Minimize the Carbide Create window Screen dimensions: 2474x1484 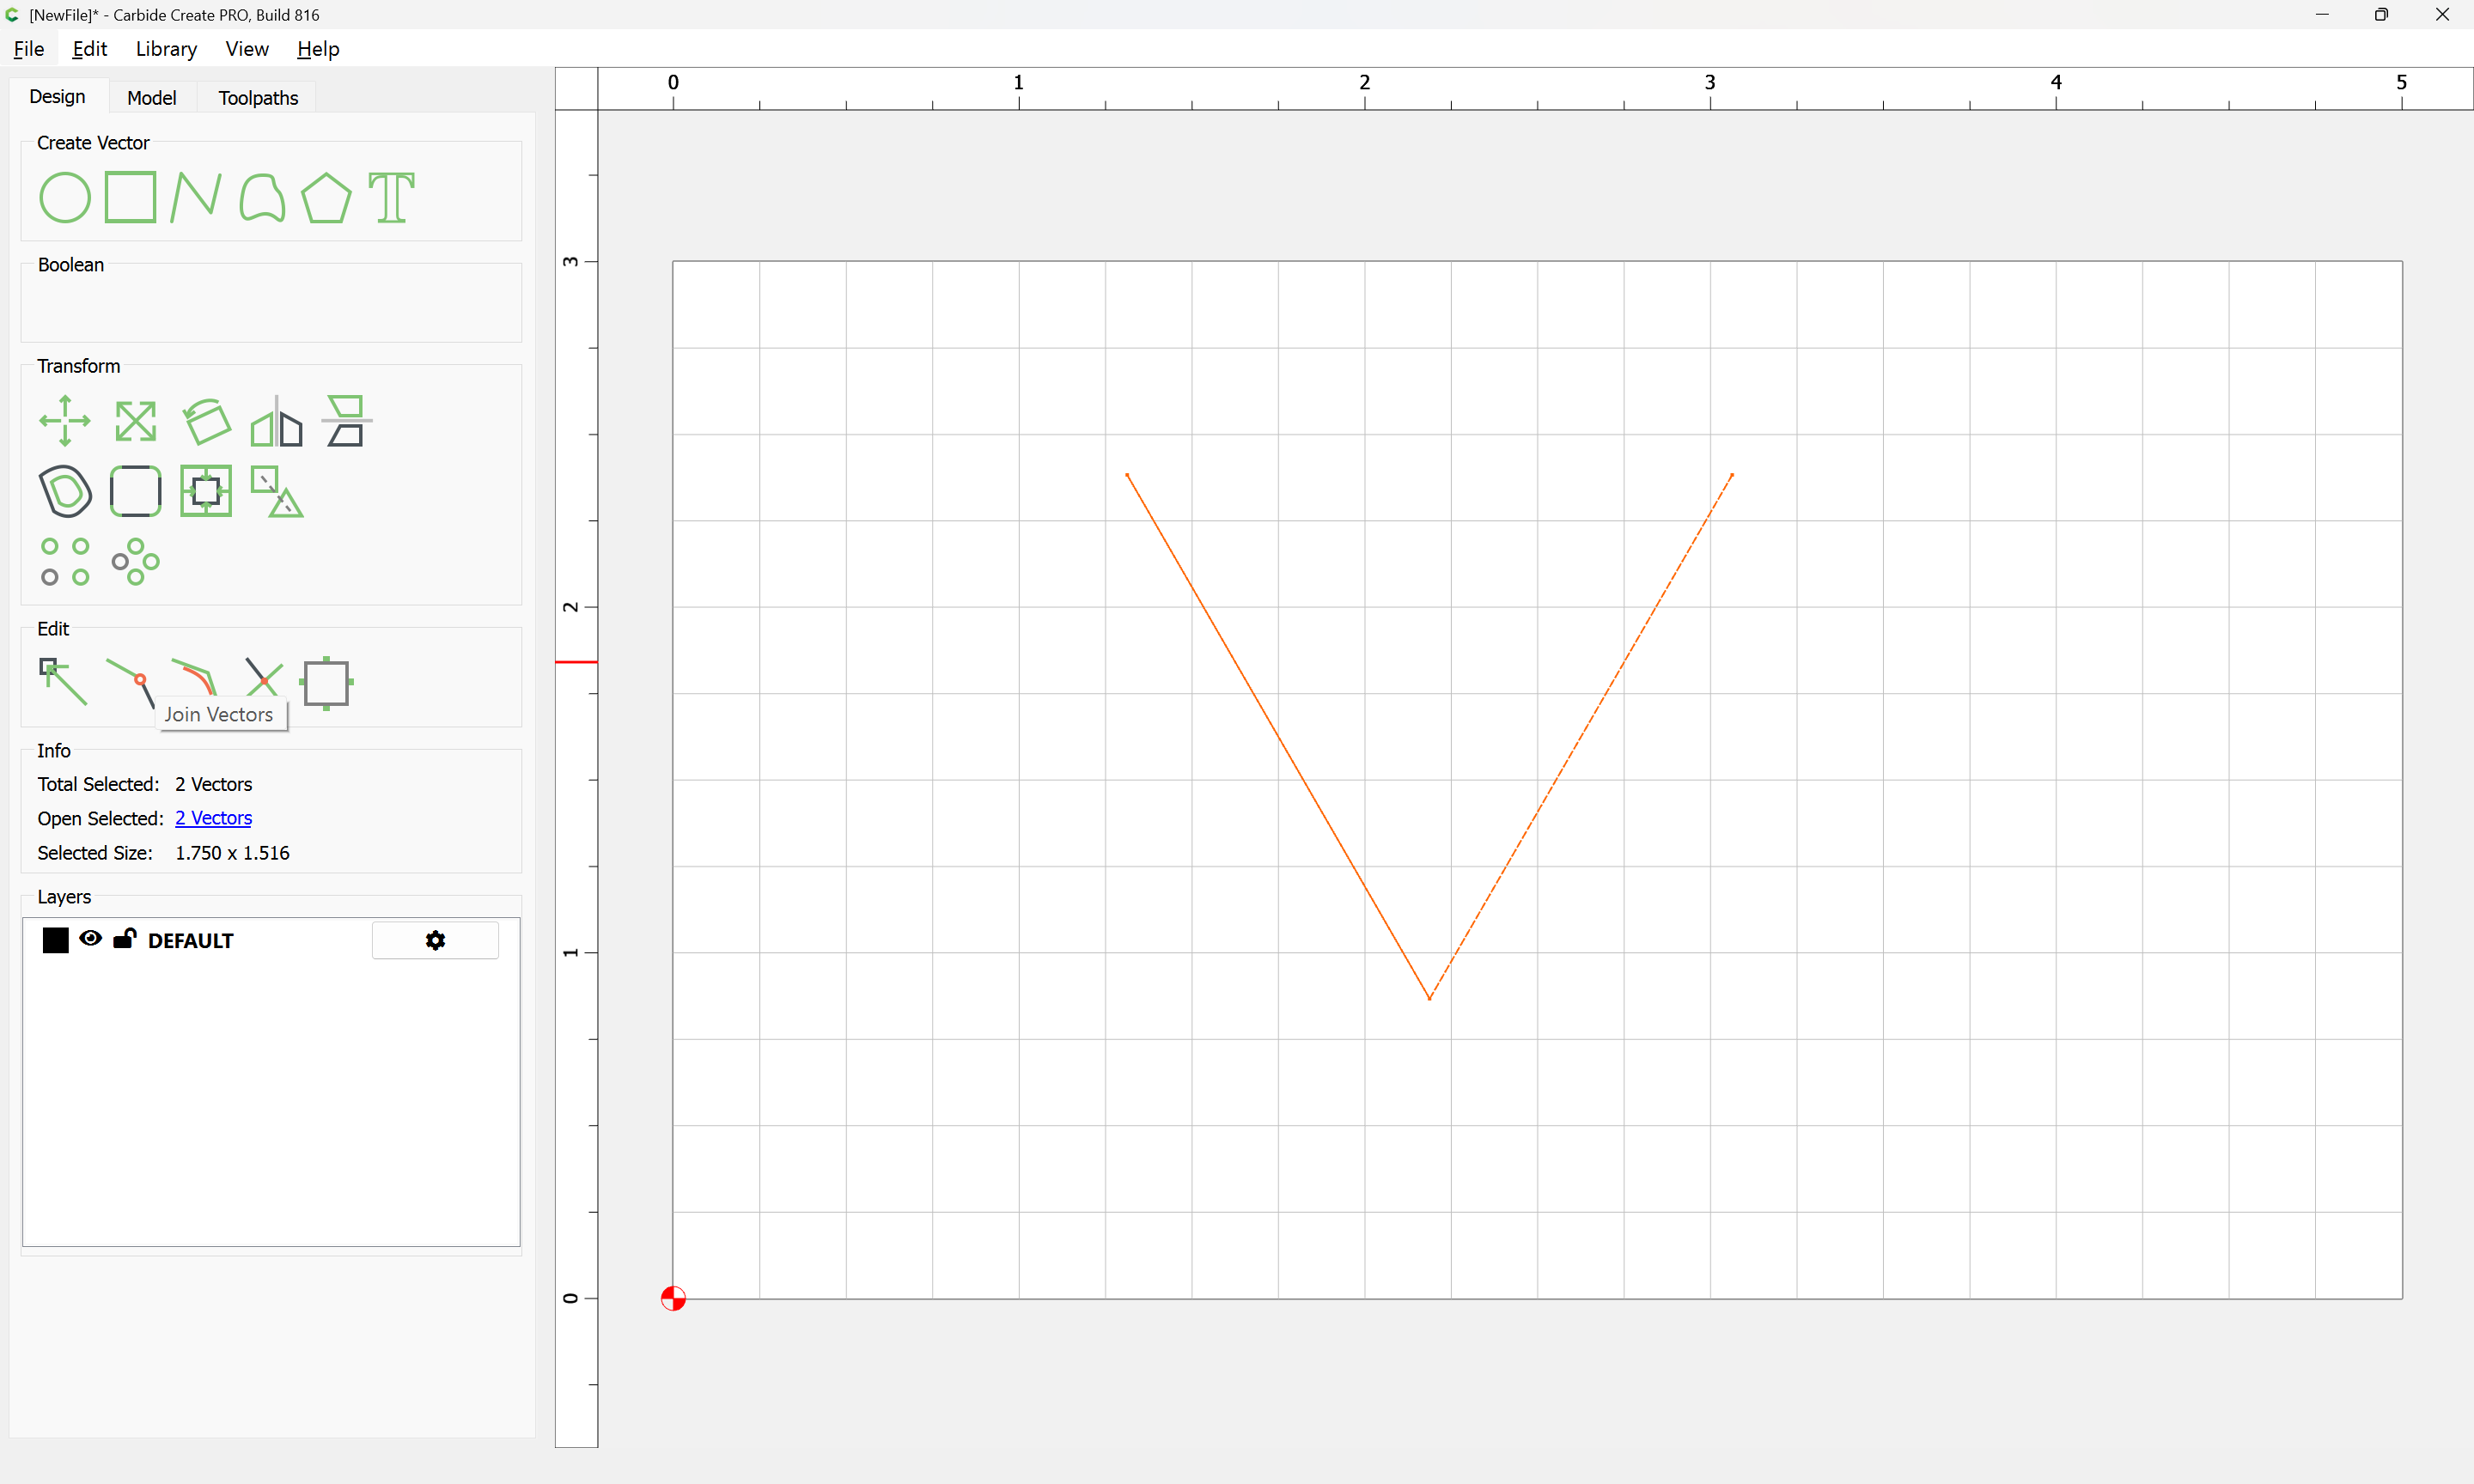coord(2322,15)
